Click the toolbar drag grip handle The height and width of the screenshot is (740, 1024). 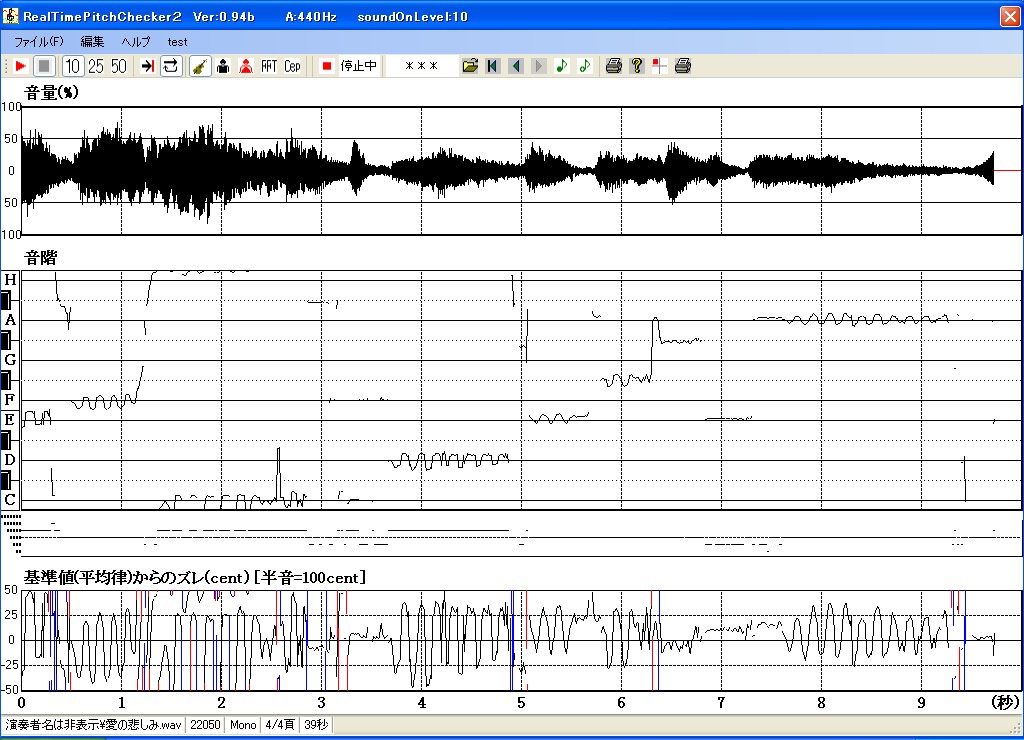(x=6, y=66)
